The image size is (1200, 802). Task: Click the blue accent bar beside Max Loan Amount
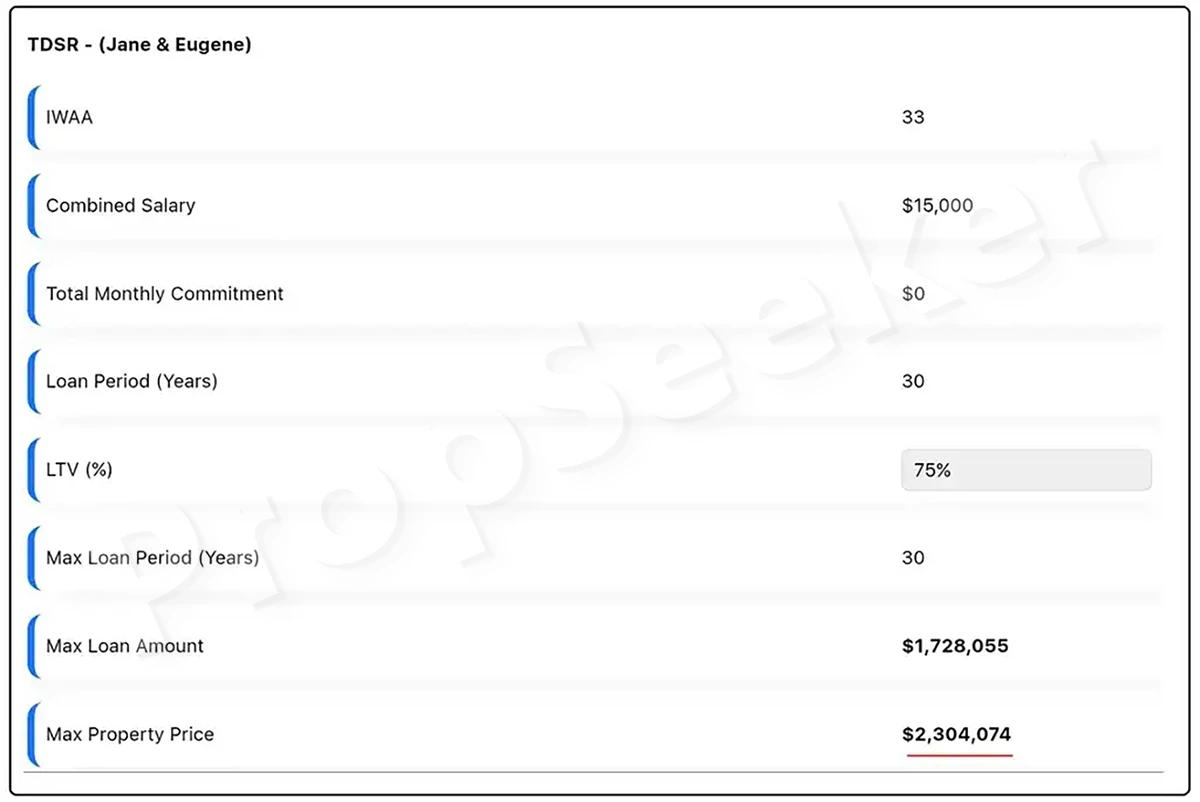click(33, 646)
